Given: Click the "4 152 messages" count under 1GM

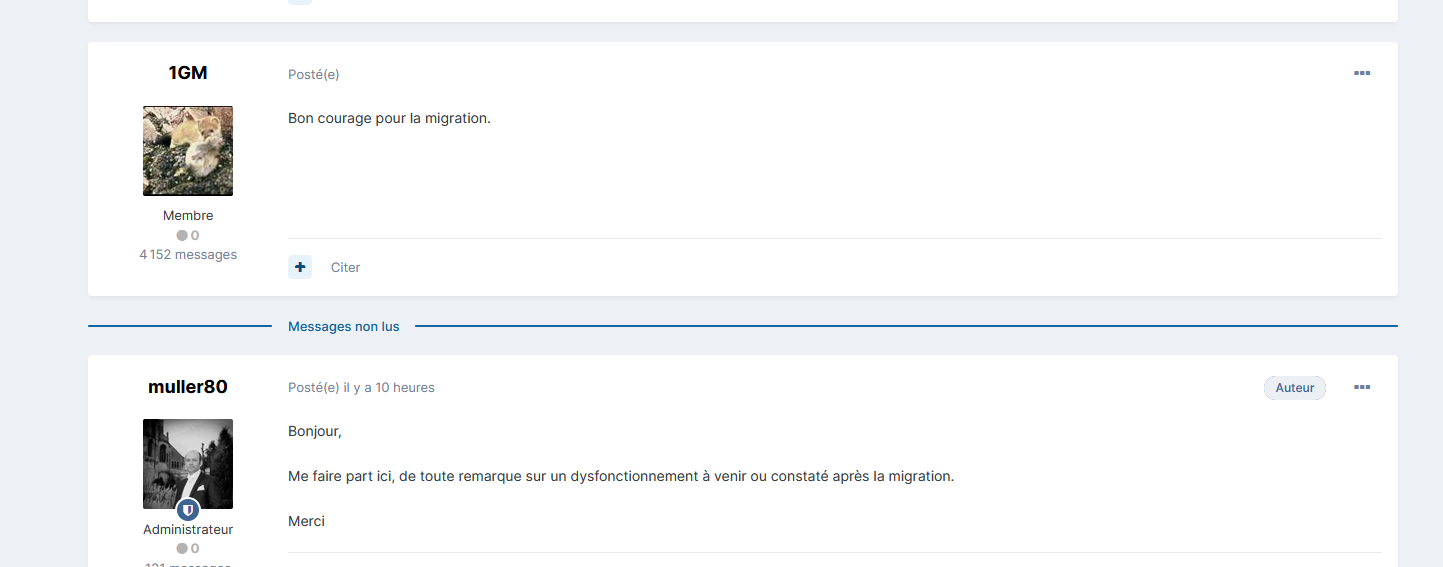Looking at the screenshot, I should [x=188, y=255].
